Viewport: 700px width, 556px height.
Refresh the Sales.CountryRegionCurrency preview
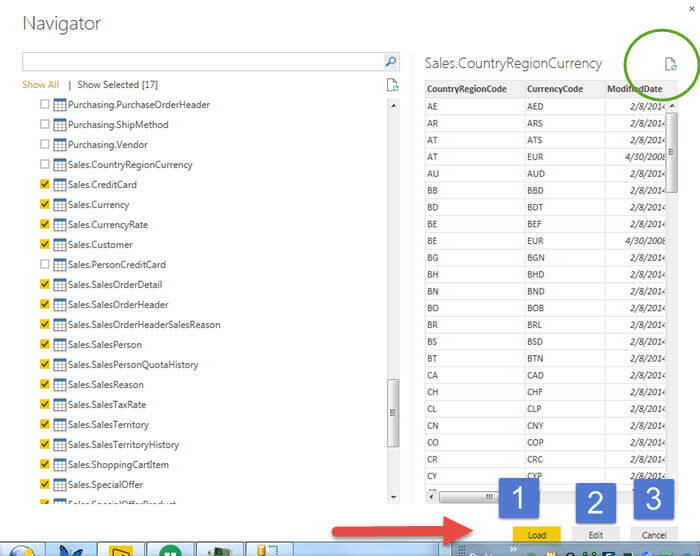point(671,64)
